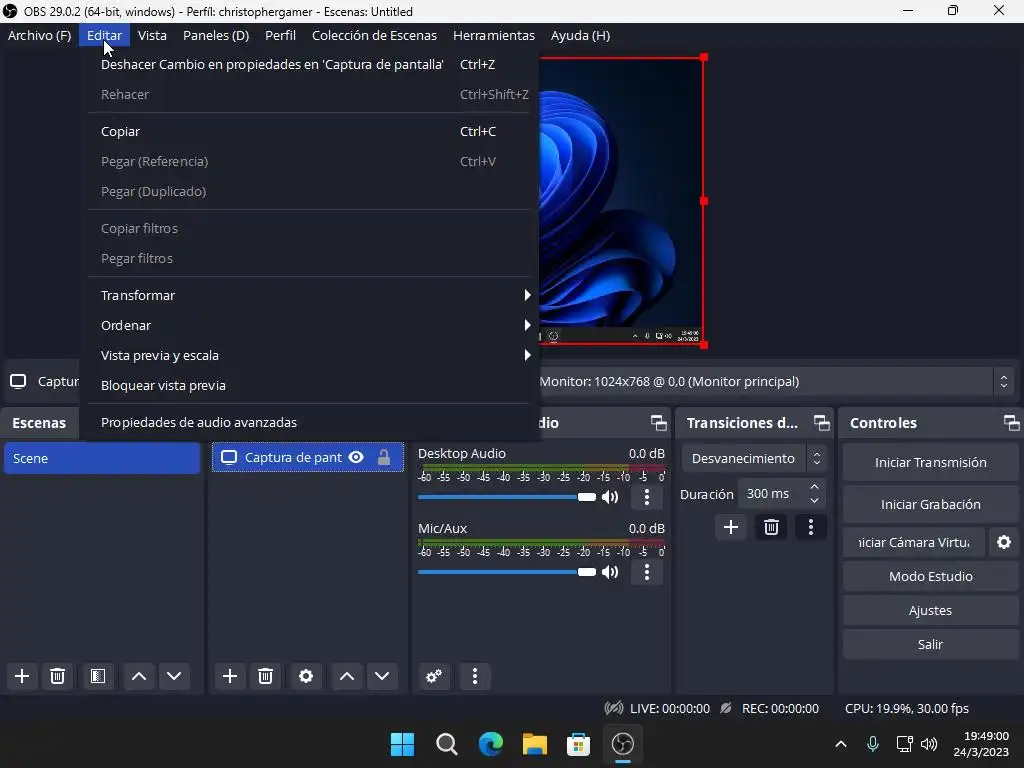This screenshot has height=768, width=1024.
Task: Open the Vista menu
Action: (x=152, y=35)
